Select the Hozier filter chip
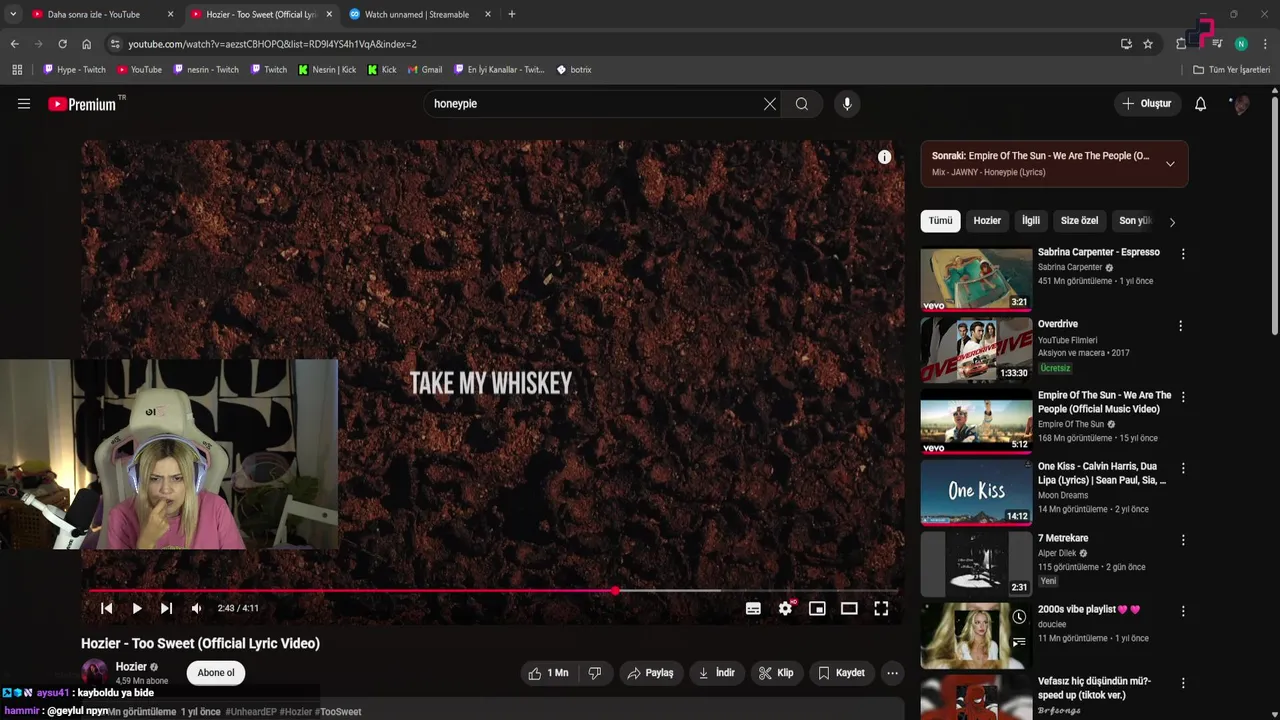This screenshot has height=720, width=1280. click(x=987, y=221)
